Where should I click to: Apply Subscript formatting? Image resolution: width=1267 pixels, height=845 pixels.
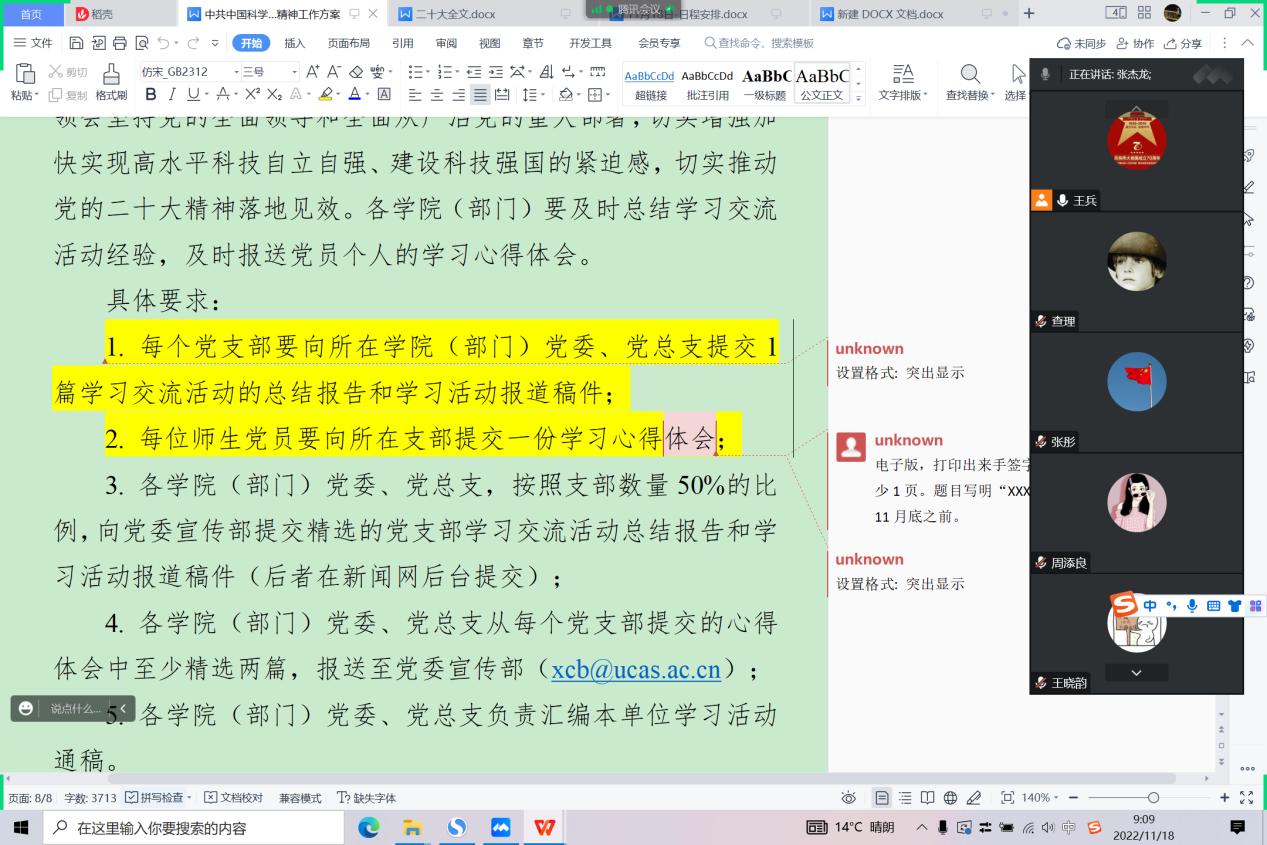tap(274, 94)
